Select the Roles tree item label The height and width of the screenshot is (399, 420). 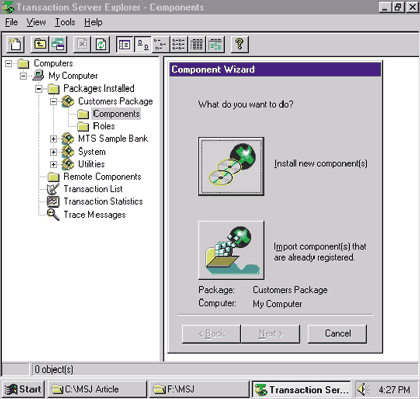(104, 126)
